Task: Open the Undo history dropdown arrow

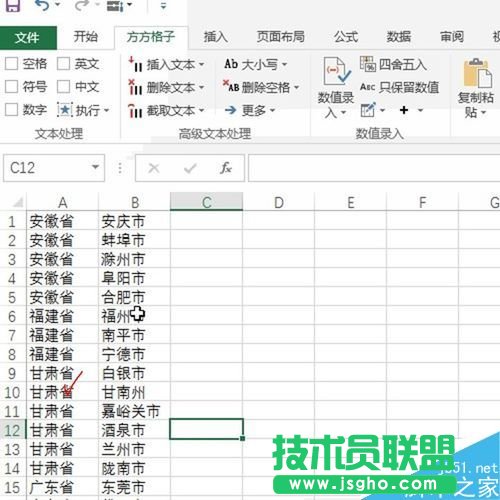Action: click(x=57, y=5)
